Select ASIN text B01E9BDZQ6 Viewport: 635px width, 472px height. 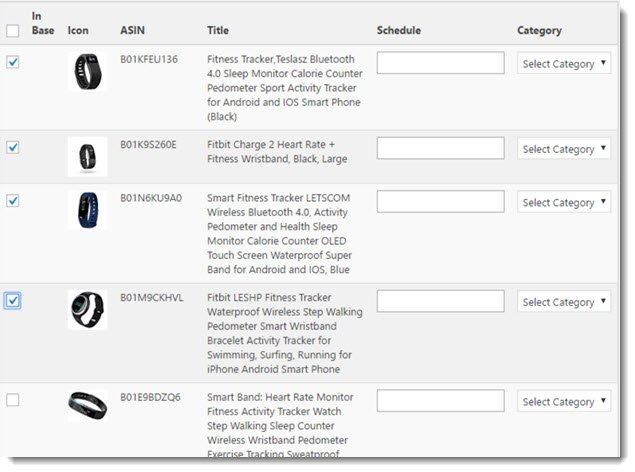[150, 397]
